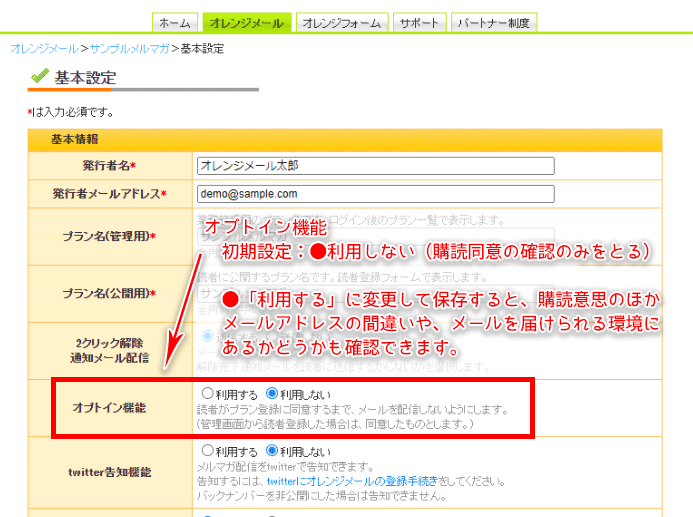Screen dimensions: 693x517
Task: Click the 2クリック解除 通知メール配信 label
Action: coord(109,350)
